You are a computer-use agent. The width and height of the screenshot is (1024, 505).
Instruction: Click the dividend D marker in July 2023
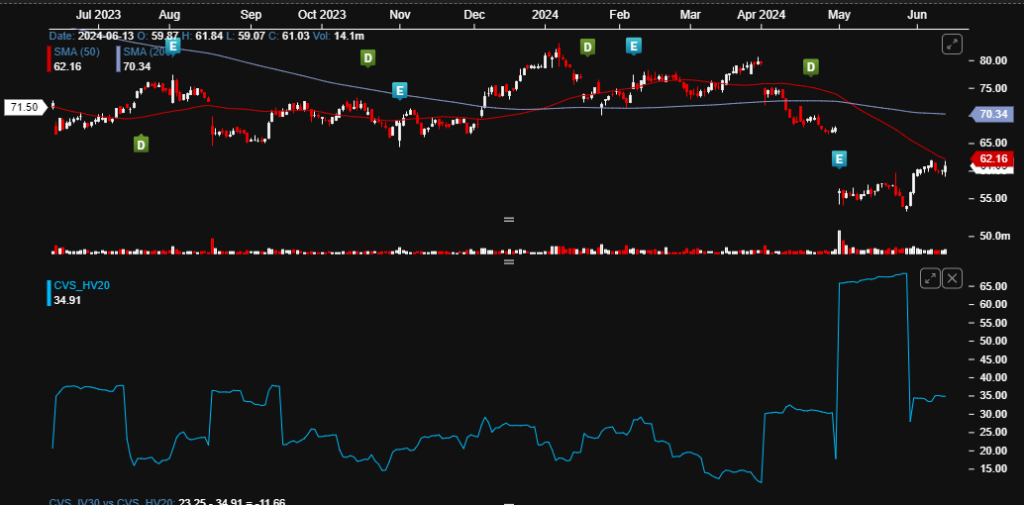click(141, 144)
